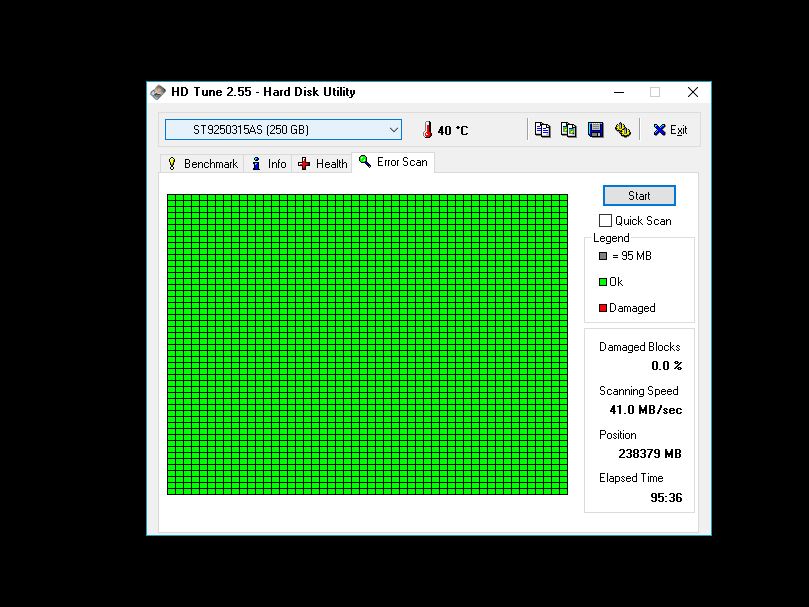Viewport: 809px width, 607px height.
Task: Click the Scanning Speed label
Action: [x=638, y=391]
